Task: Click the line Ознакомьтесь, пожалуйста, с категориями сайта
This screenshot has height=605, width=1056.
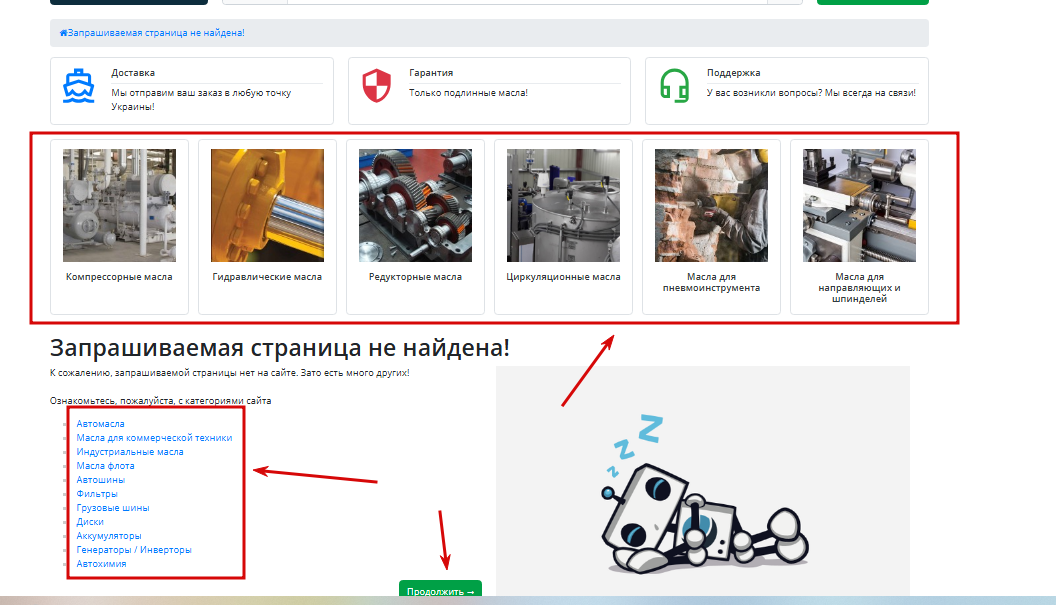Action: (x=160, y=401)
